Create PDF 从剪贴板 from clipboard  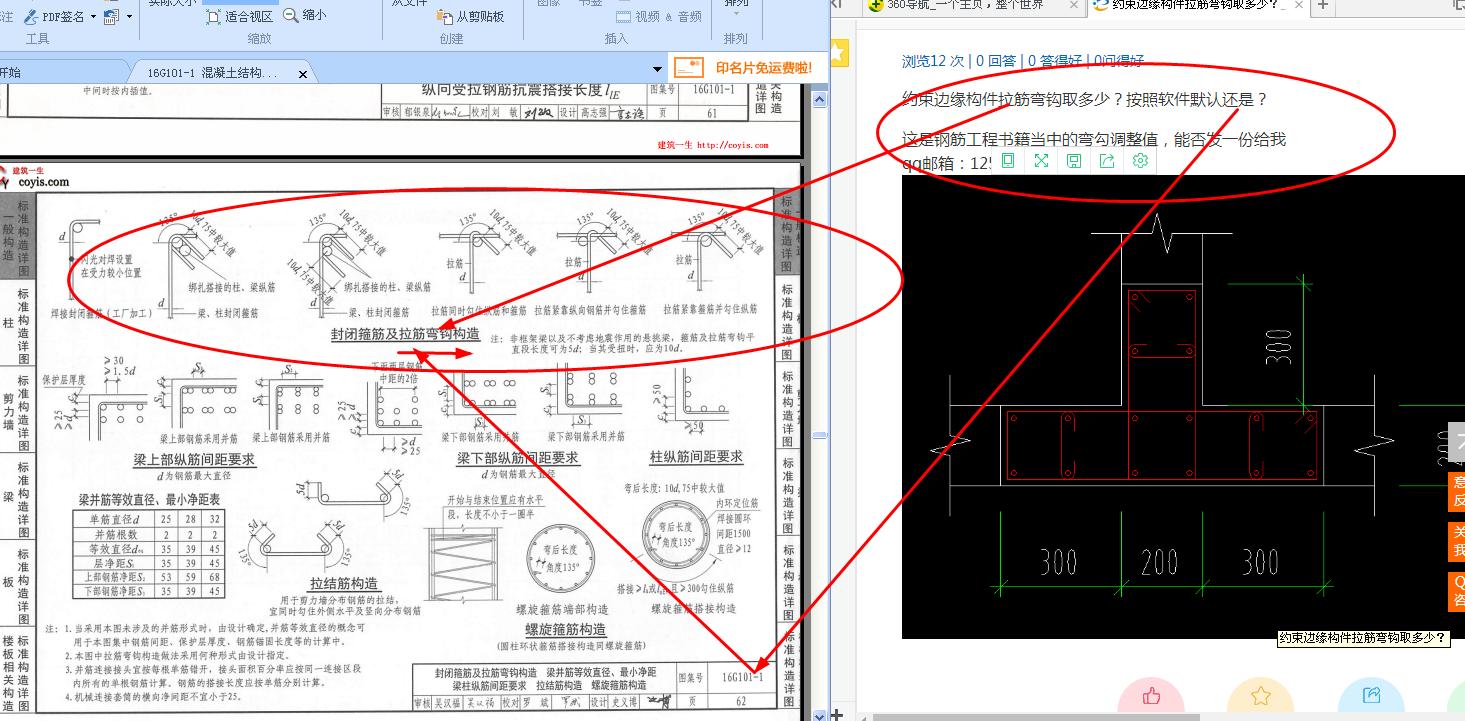click(x=470, y=16)
